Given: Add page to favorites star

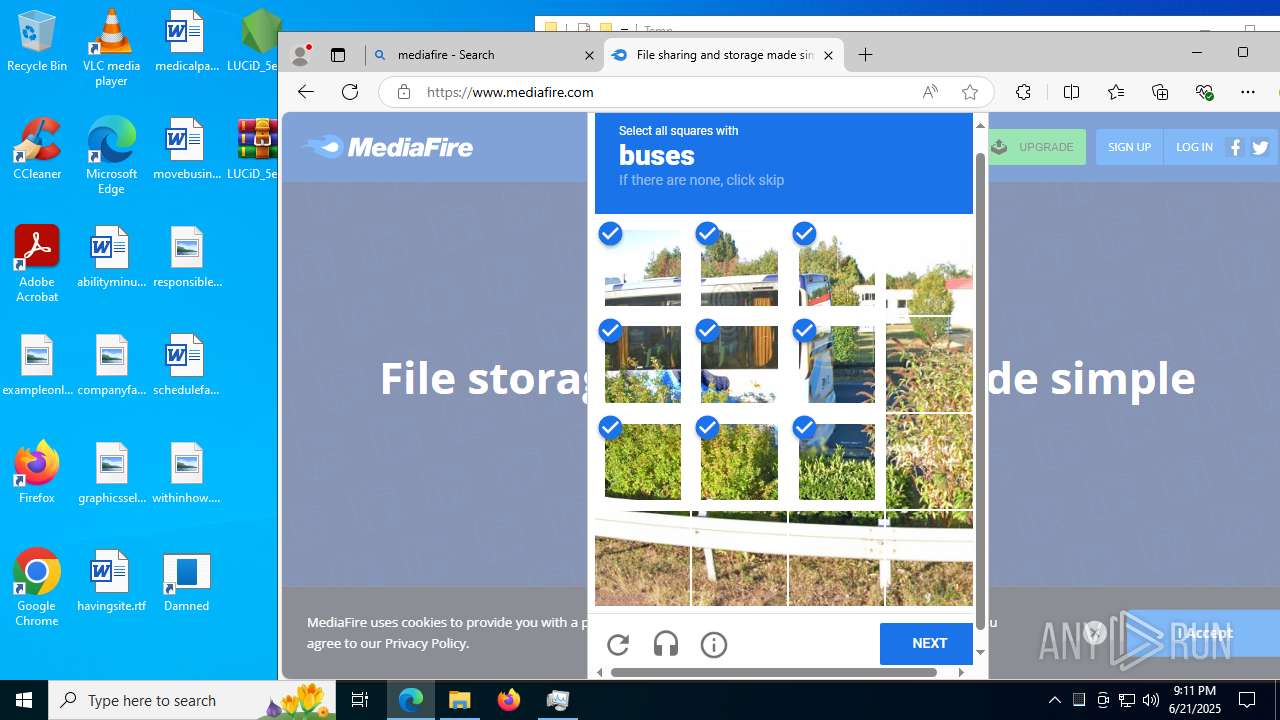Looking at the screenshot, I should [x=969, y=92].
